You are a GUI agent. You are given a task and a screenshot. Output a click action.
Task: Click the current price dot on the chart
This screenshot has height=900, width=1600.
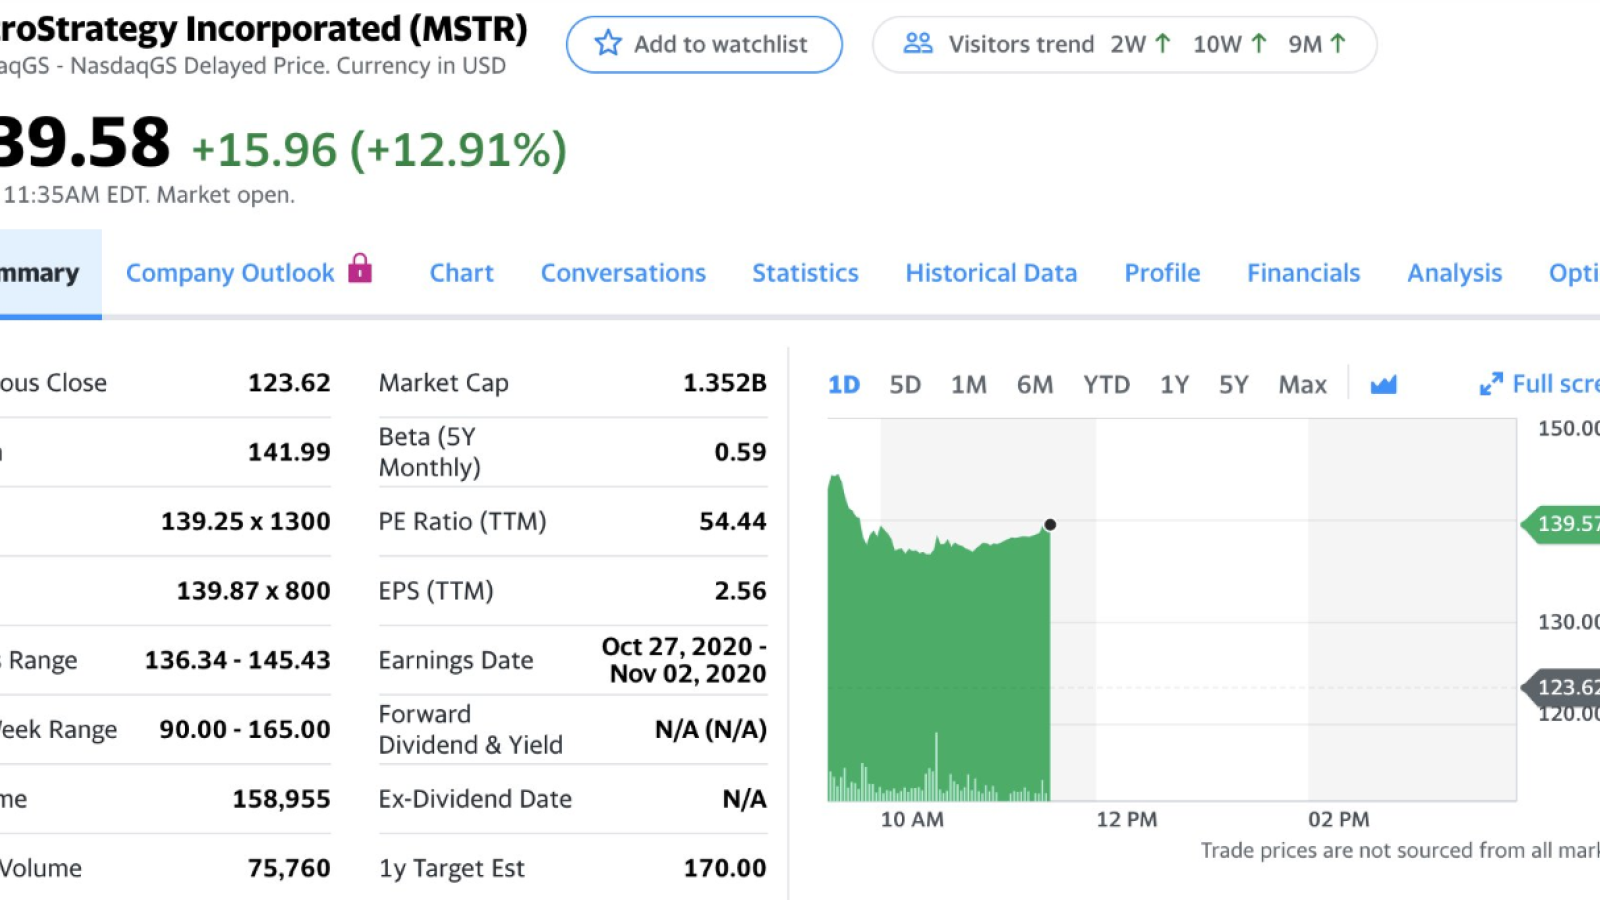(1050, 524)
